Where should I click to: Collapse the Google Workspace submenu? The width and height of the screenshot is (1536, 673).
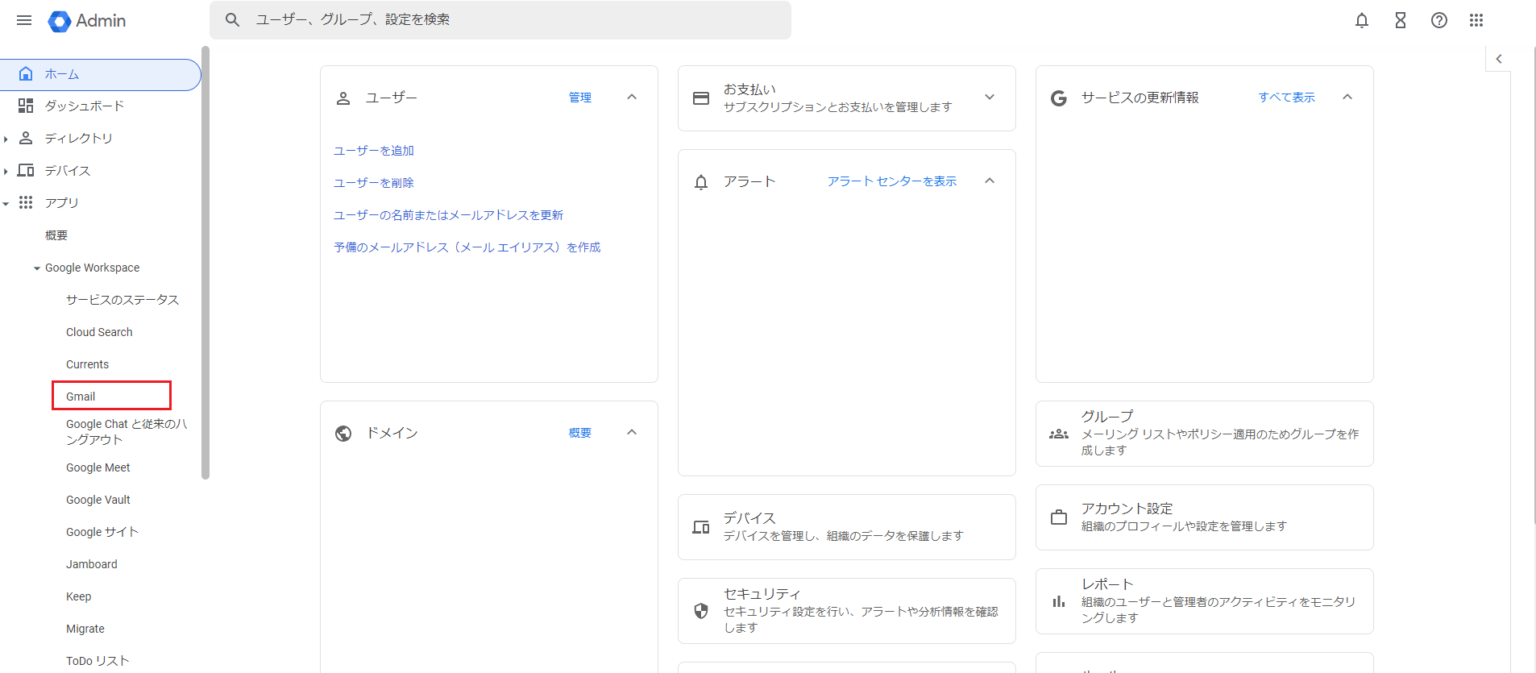point(37,268)
